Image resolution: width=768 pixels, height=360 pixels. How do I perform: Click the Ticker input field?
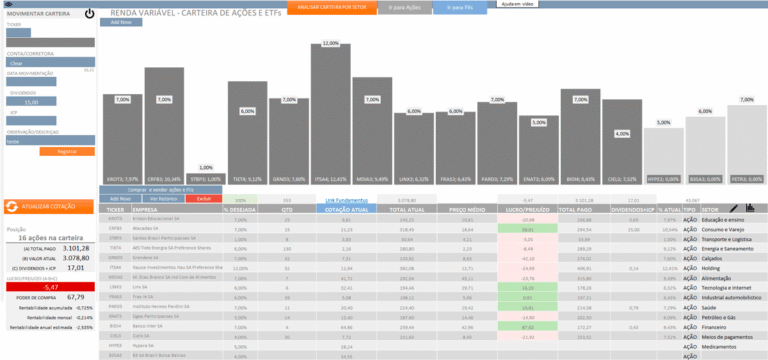point(19,32)
